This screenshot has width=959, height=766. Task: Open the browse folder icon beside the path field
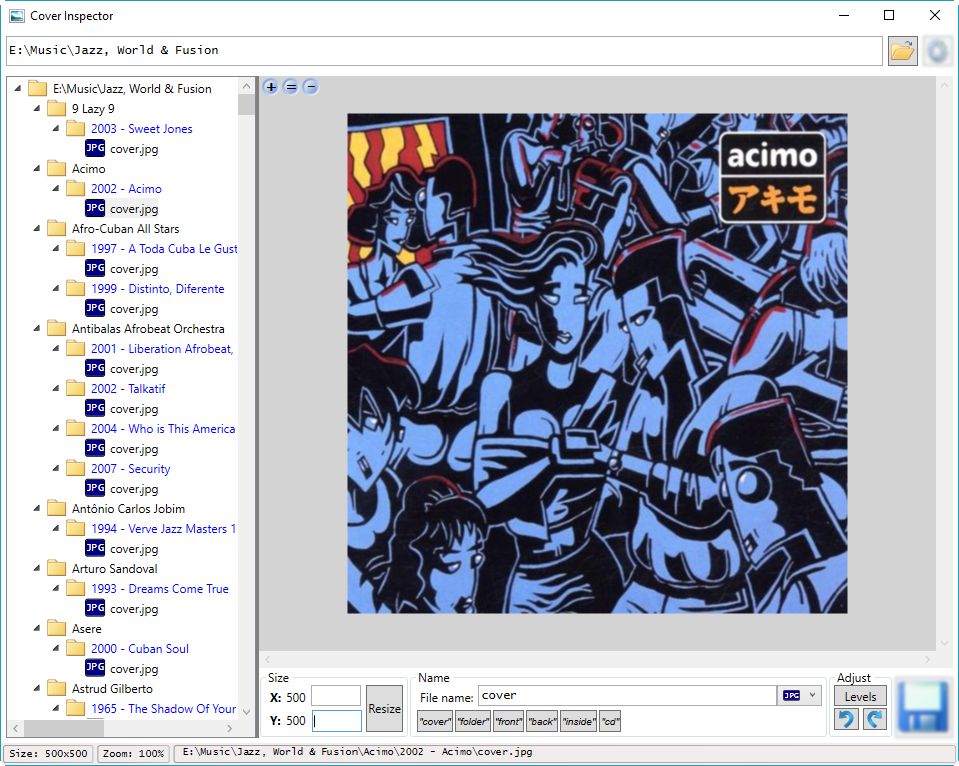pyautogui.click(x=902, y=51)
